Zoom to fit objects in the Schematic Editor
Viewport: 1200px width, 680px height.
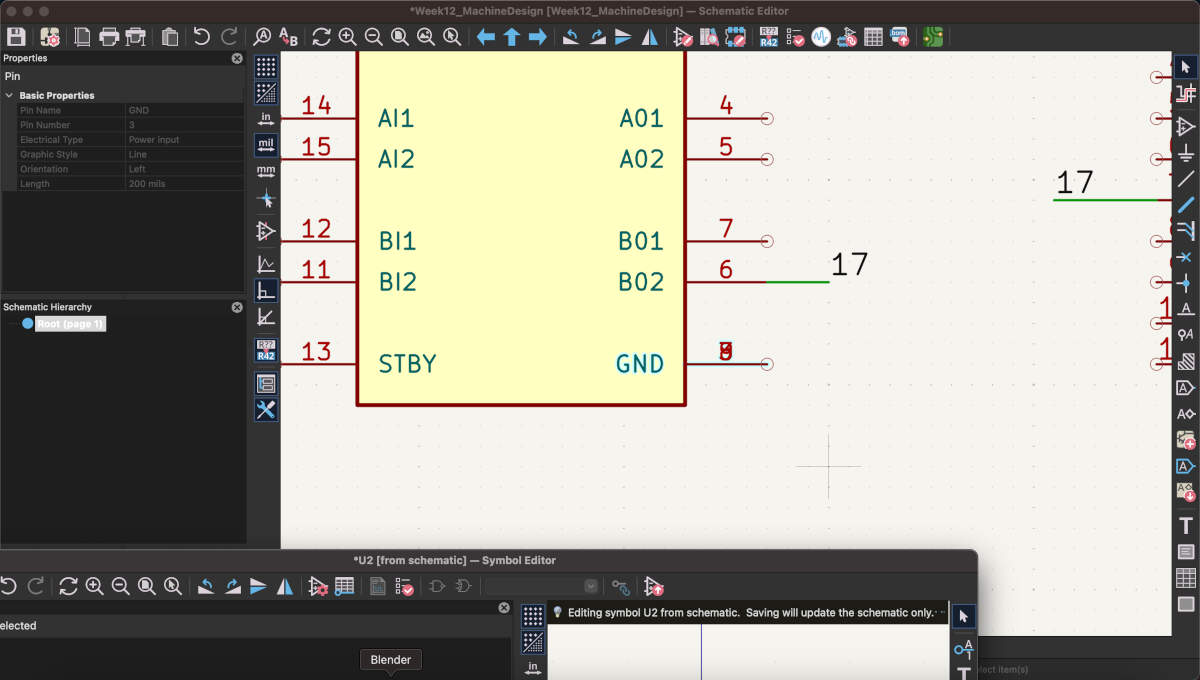[x=425, y=37]
